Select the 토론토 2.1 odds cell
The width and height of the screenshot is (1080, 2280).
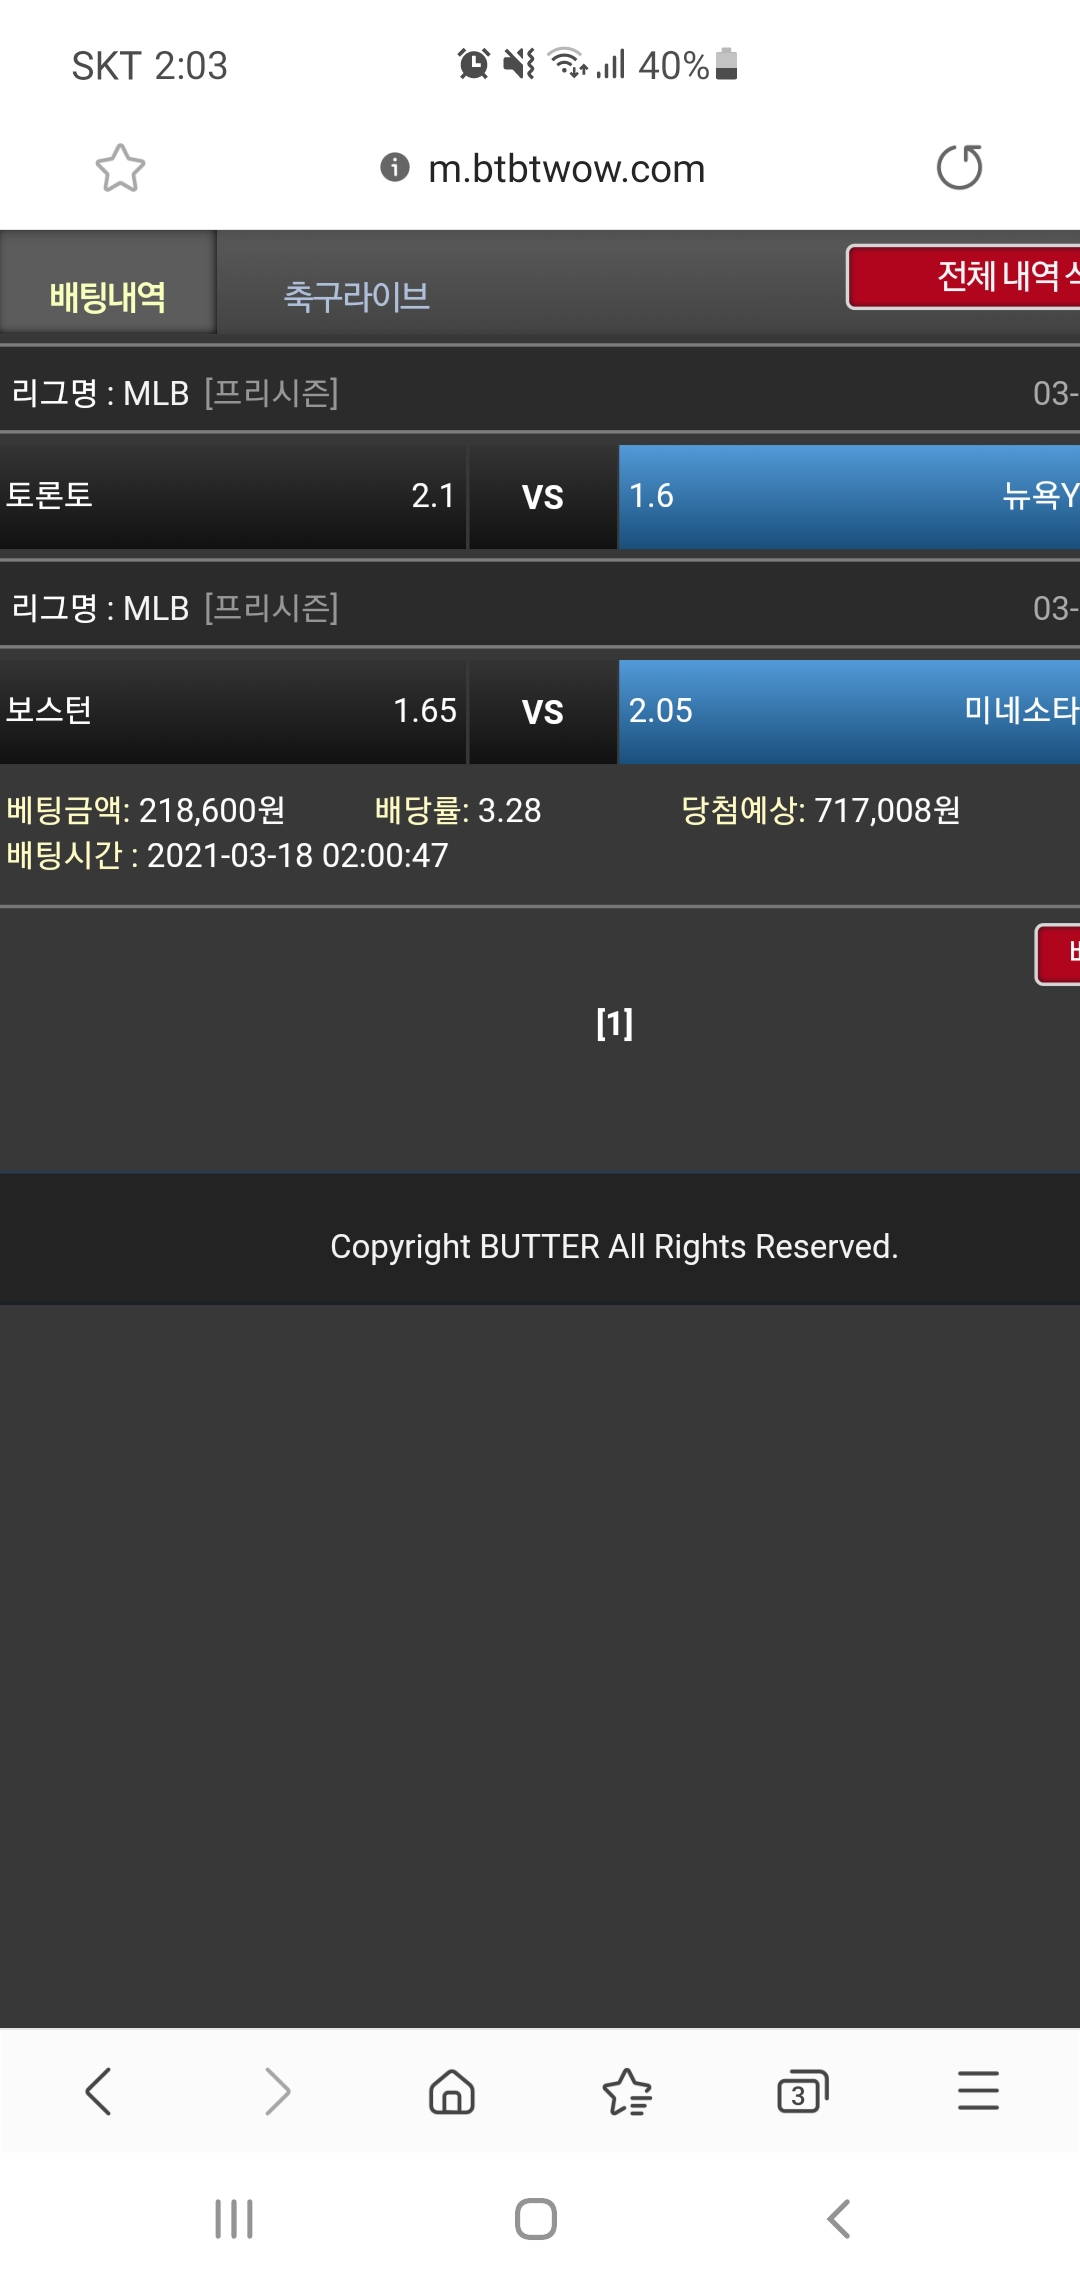coord(233,497)
